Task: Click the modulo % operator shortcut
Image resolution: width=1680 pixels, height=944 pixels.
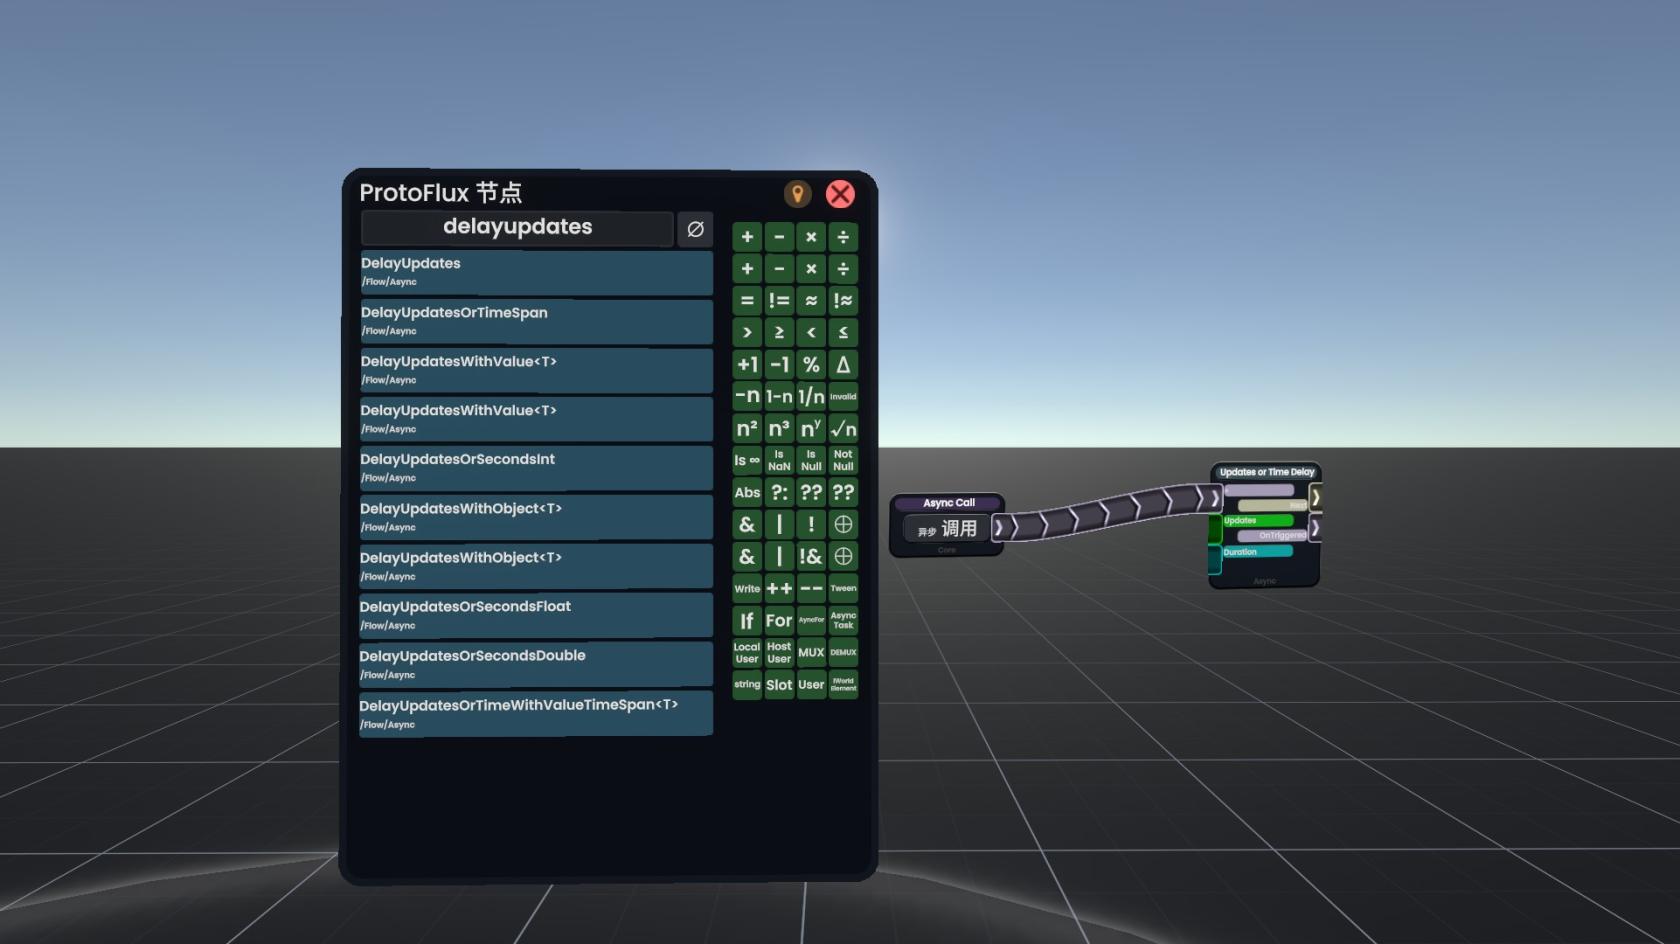Action: tap(811, 365)
